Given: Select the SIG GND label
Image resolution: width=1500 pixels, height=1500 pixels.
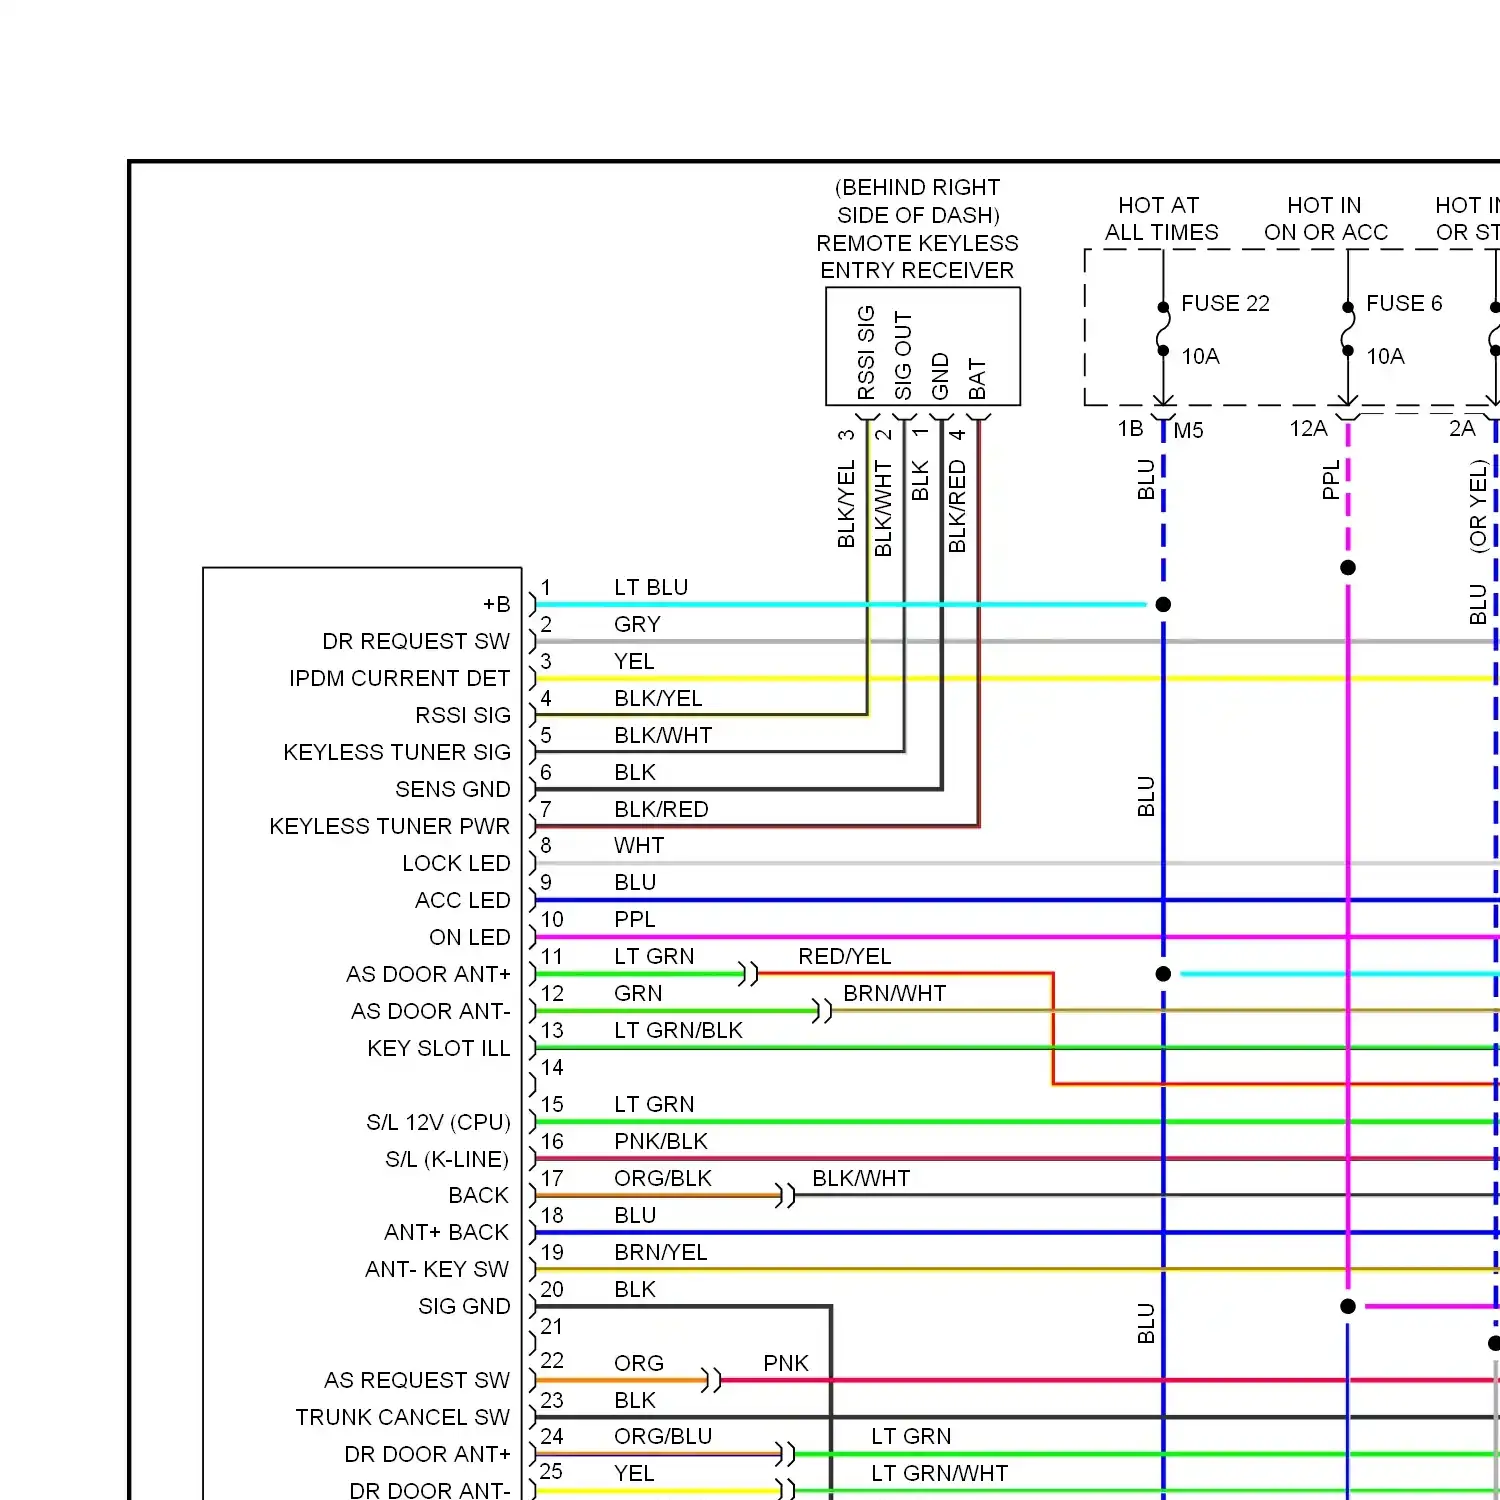Looking at the screenshot, I should point(464,1306).
